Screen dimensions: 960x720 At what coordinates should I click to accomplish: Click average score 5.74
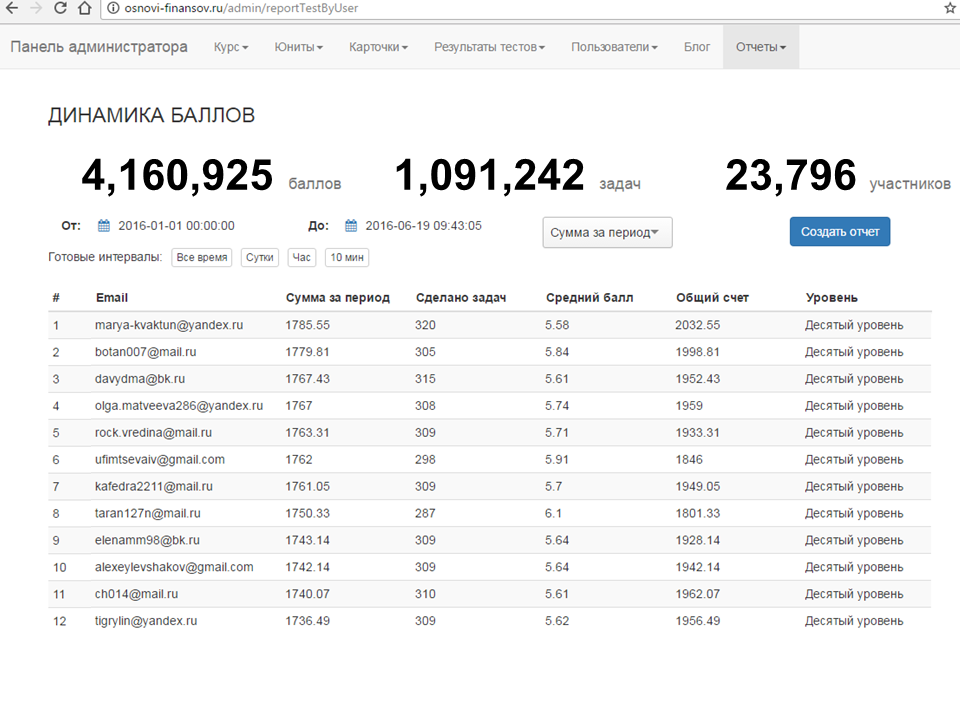[x=557, y=406]
